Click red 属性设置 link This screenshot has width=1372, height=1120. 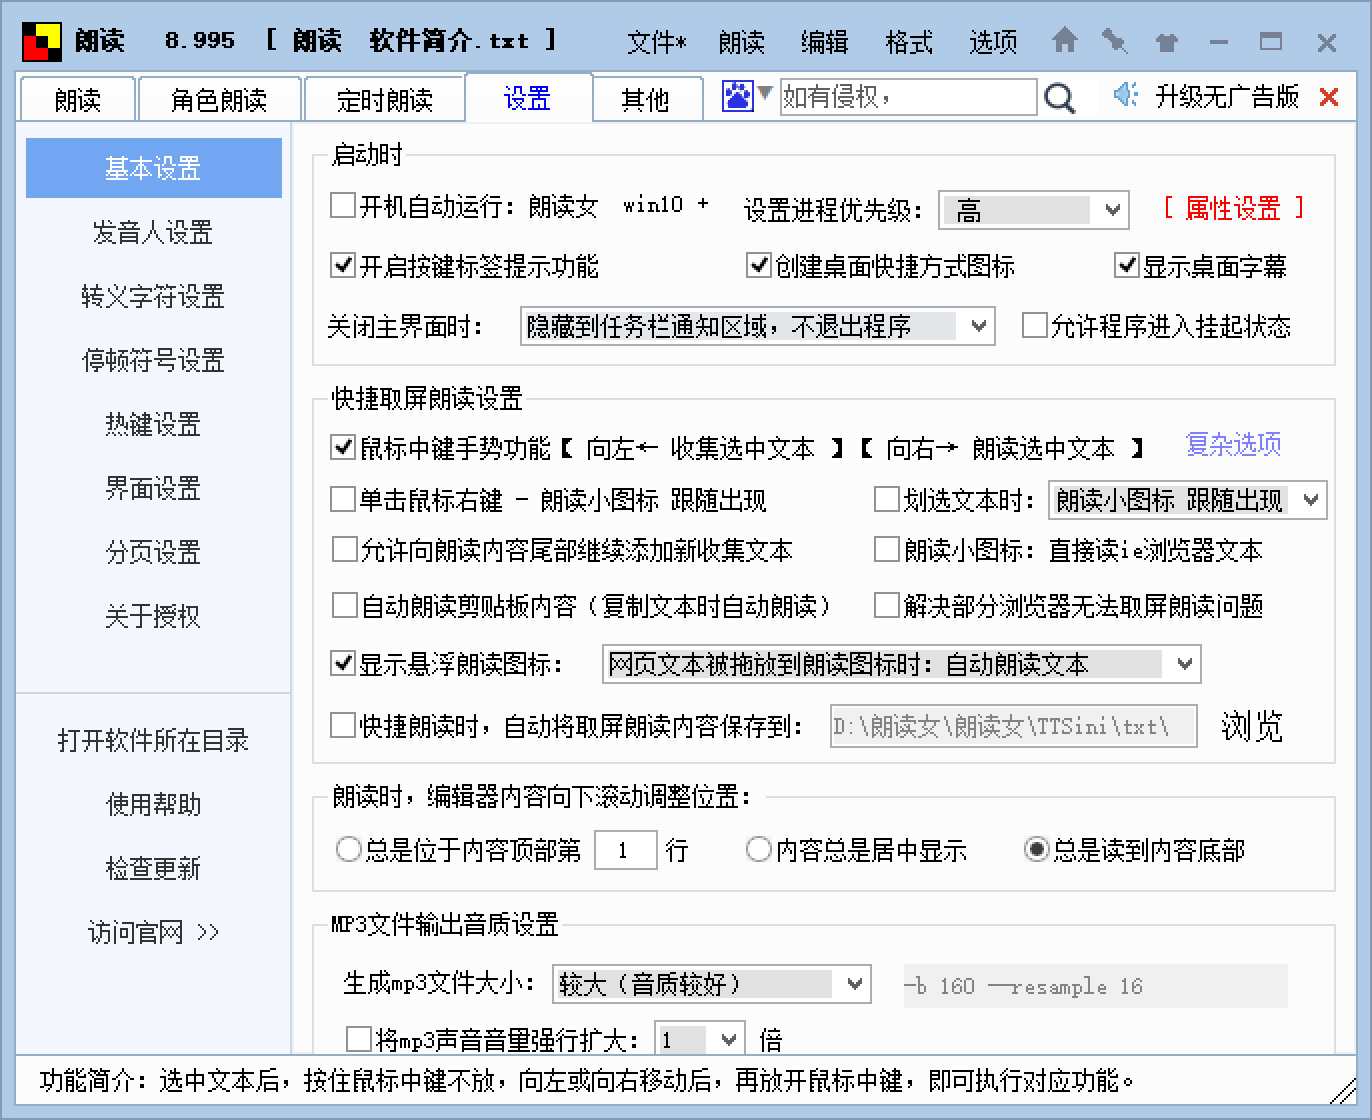[1233, 208]
